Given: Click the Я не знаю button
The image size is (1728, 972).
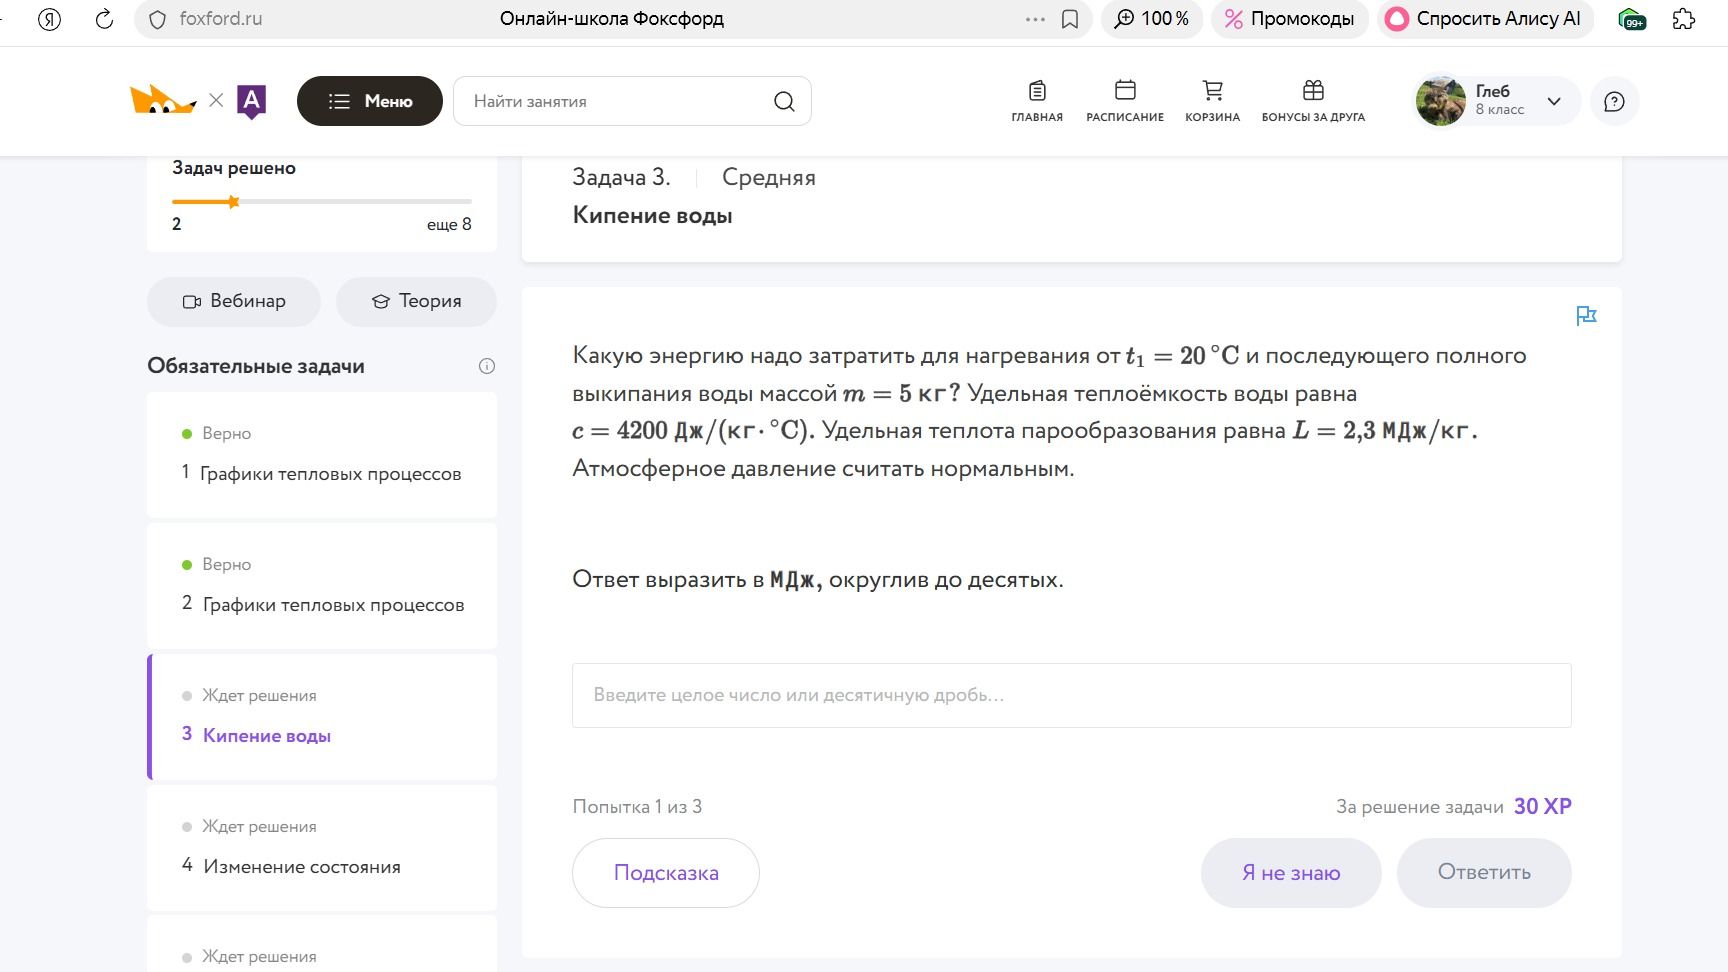Looking at the screenshot, I should click(1291, 873).
